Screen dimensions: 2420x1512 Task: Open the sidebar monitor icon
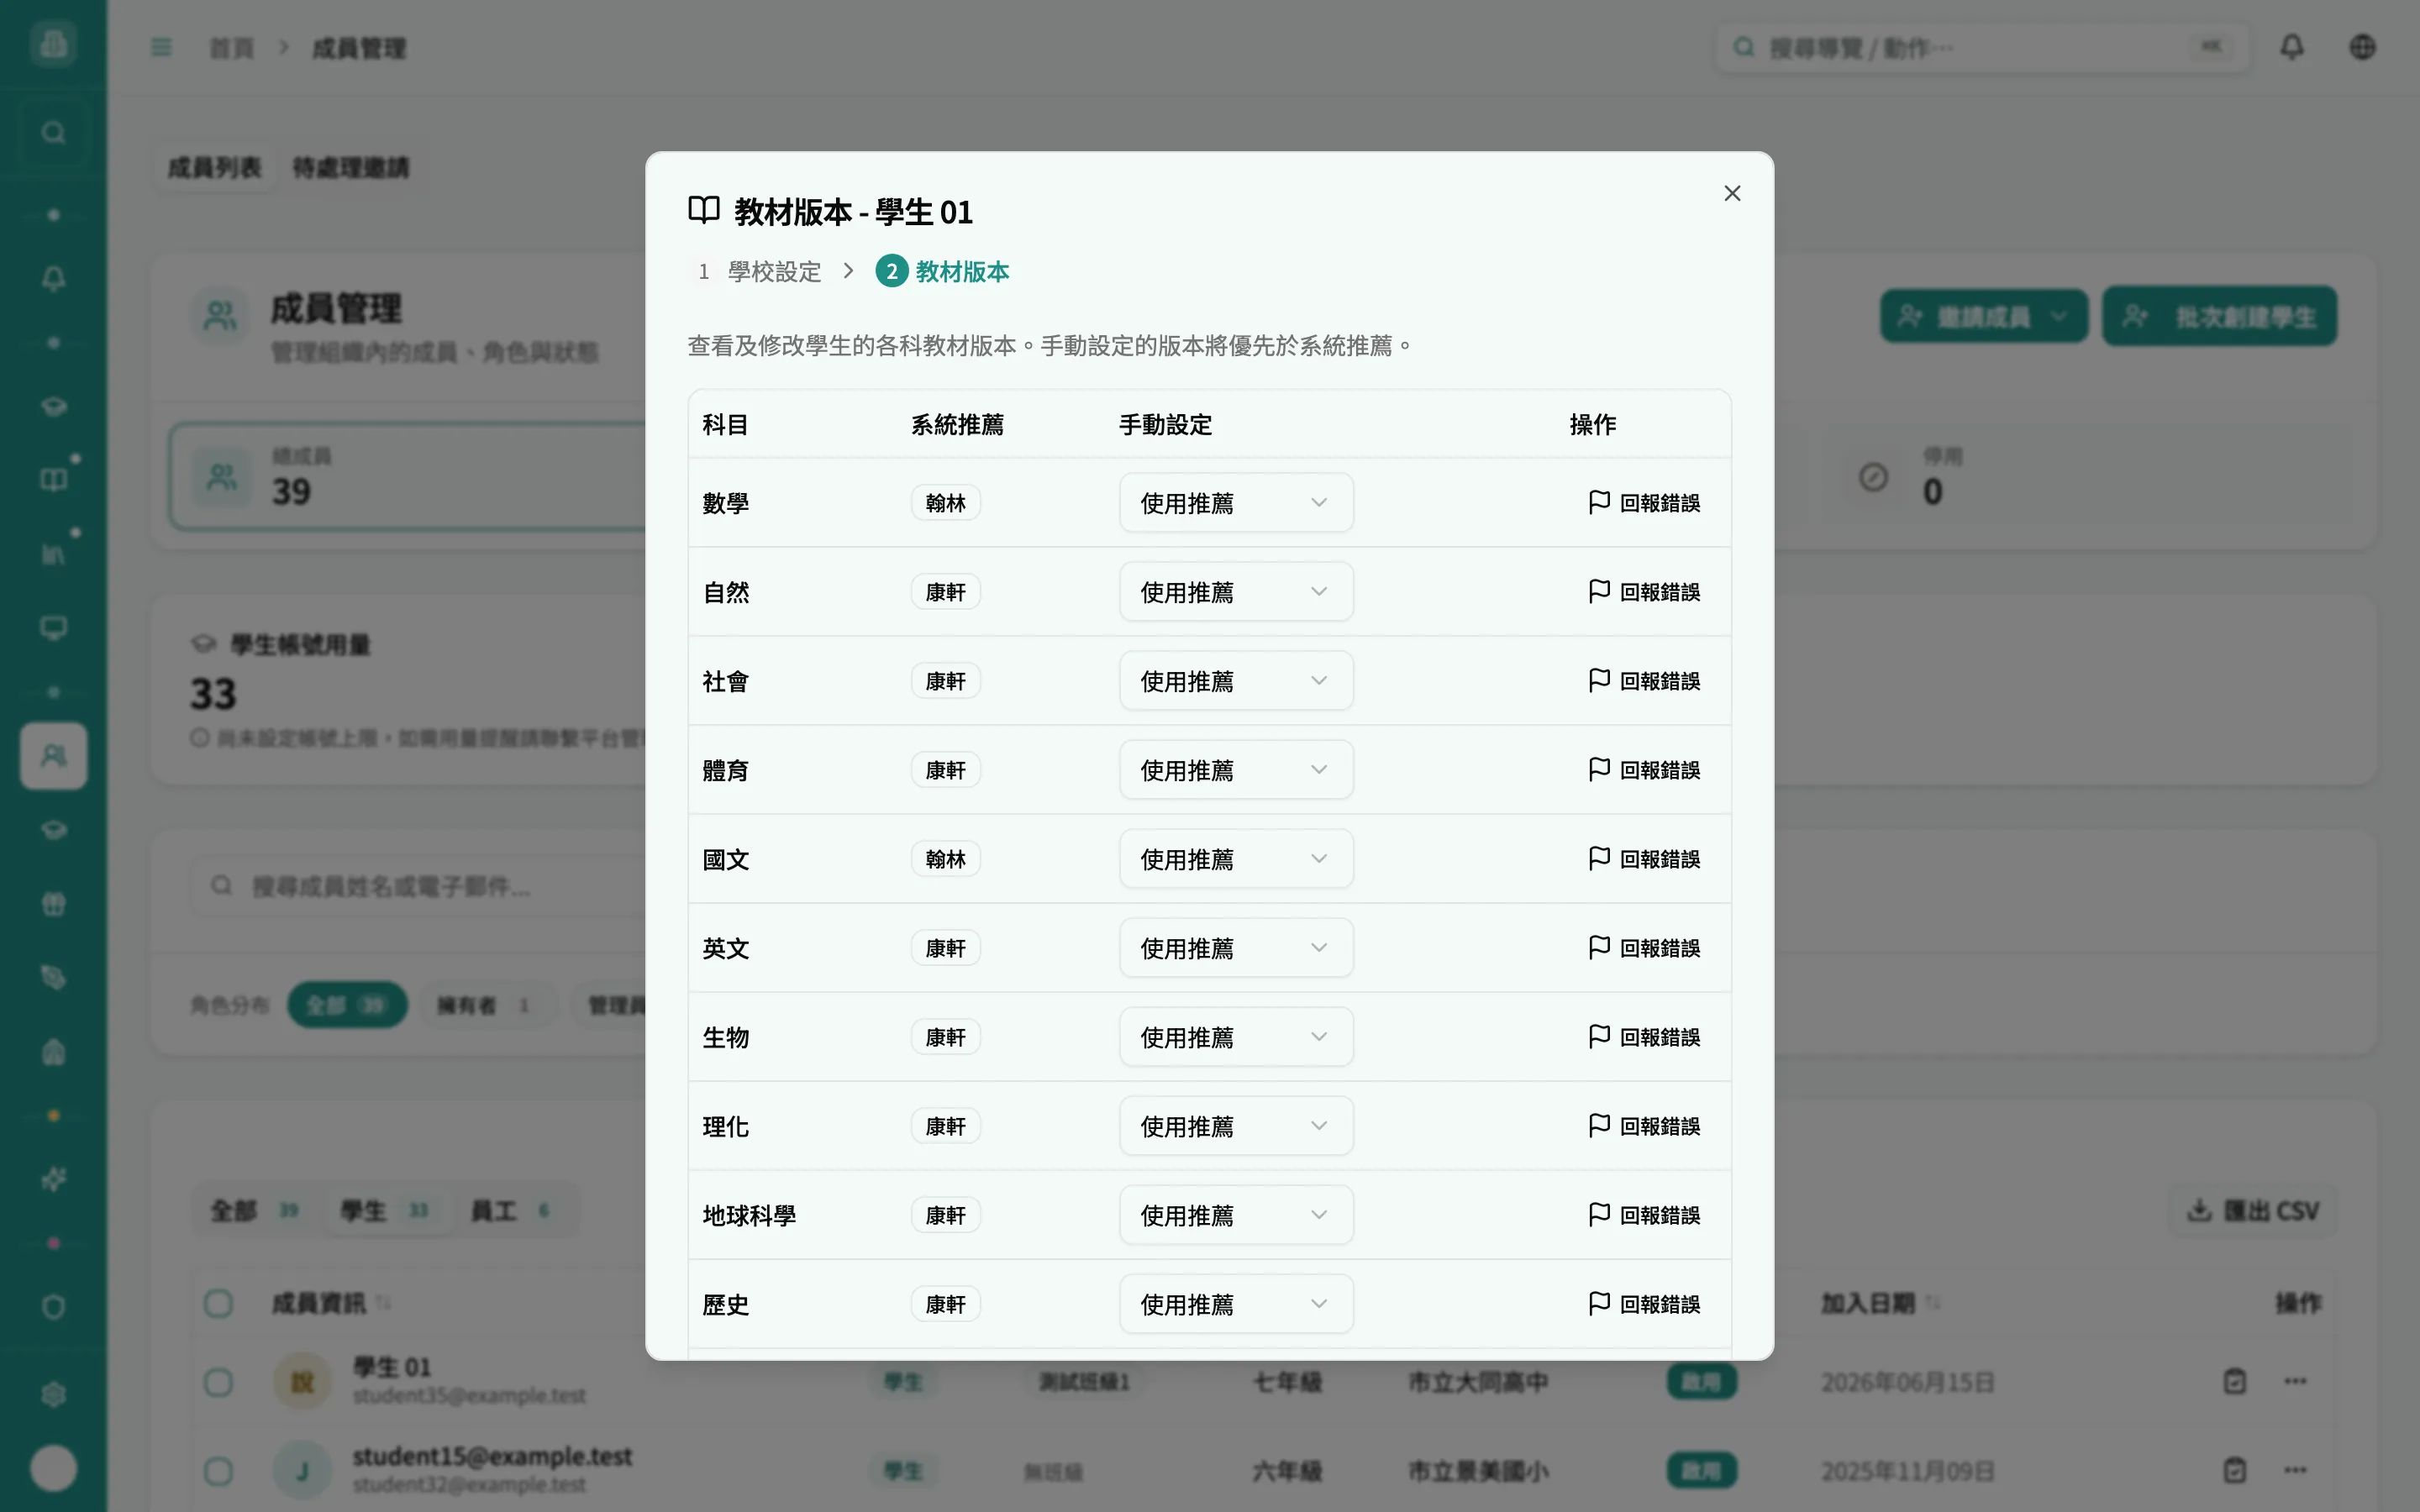point(53,628)
